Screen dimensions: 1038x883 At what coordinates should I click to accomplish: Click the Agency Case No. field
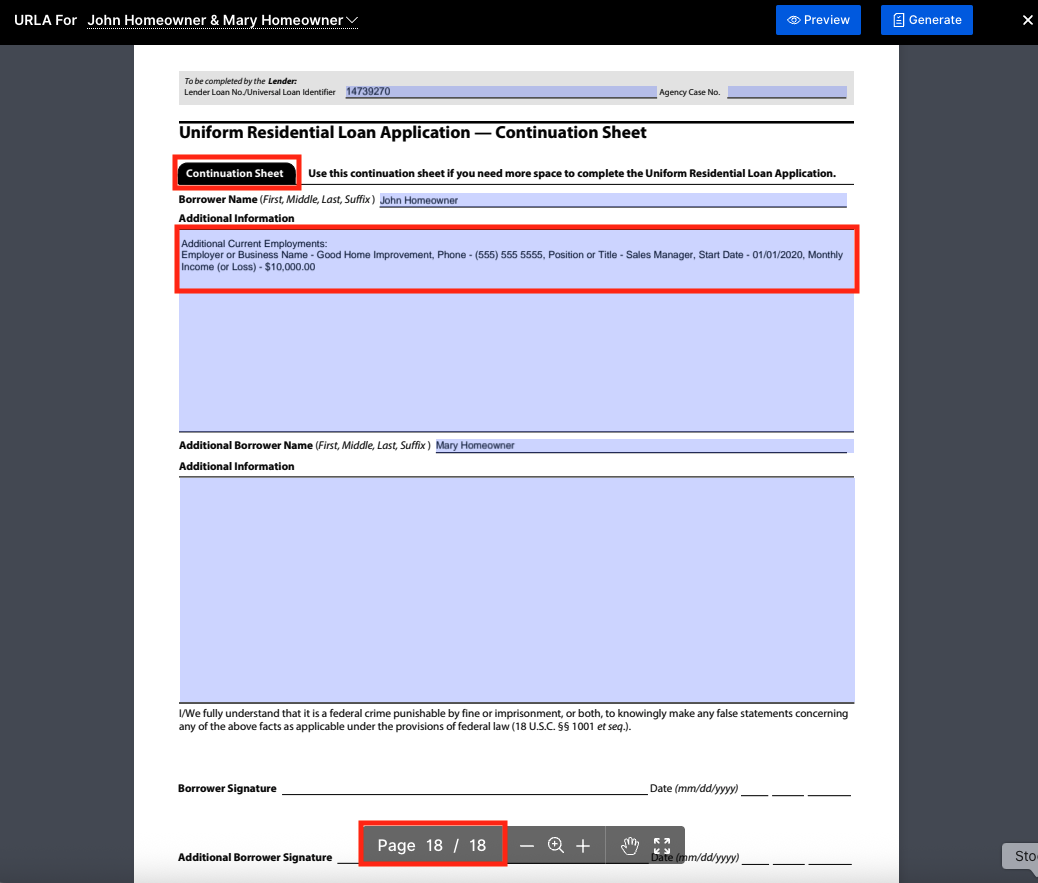coord(786,92)
